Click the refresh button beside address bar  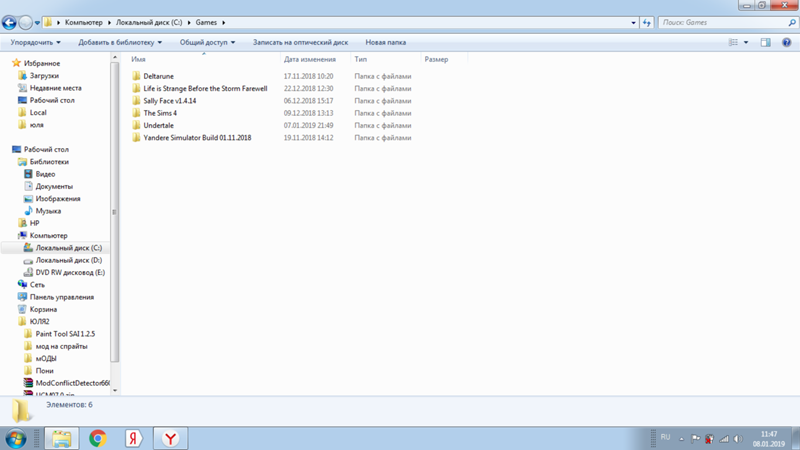[646, 22]
